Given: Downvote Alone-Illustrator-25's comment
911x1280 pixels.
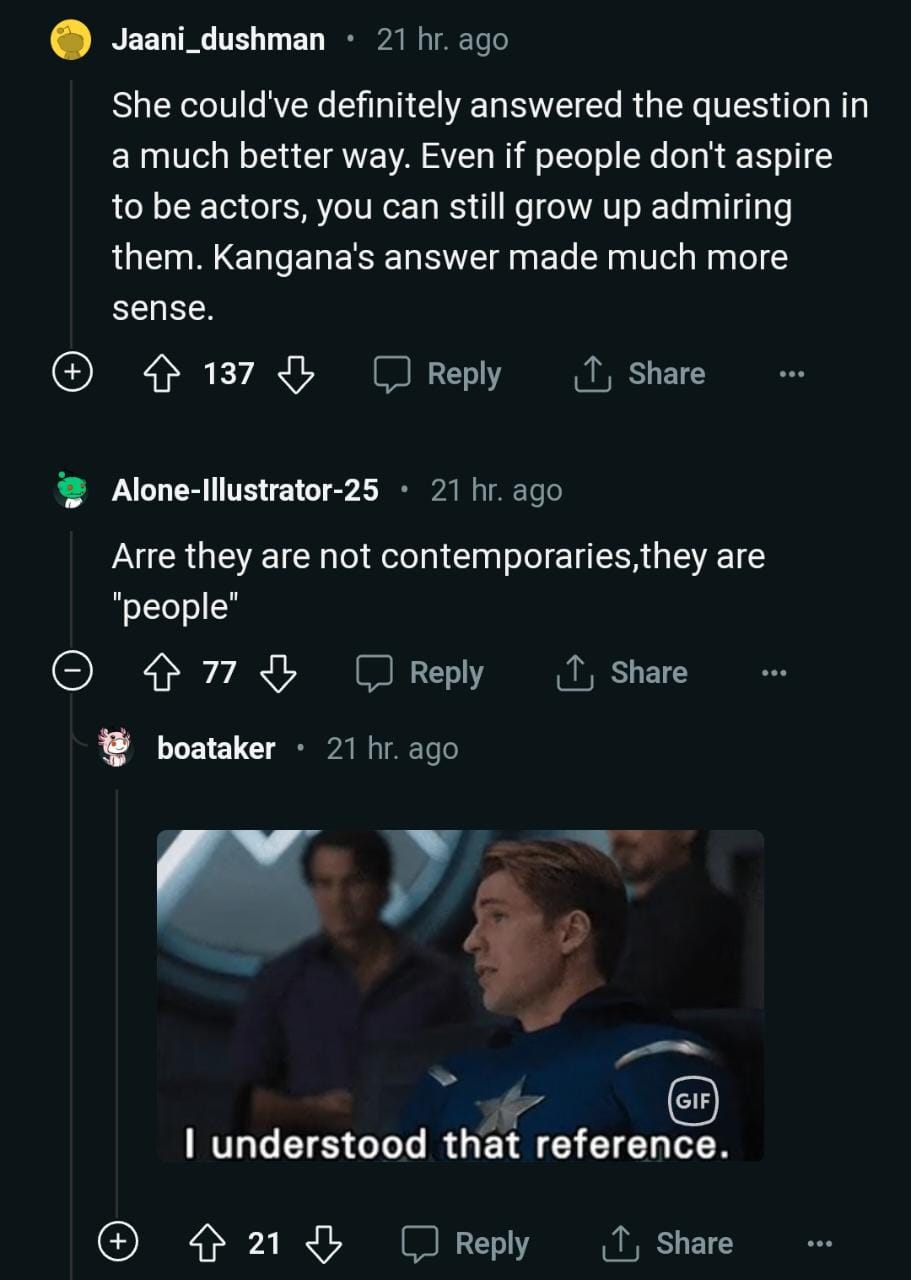Looking at the screenshot, I should pyautogui.click(x=278, y=673).
